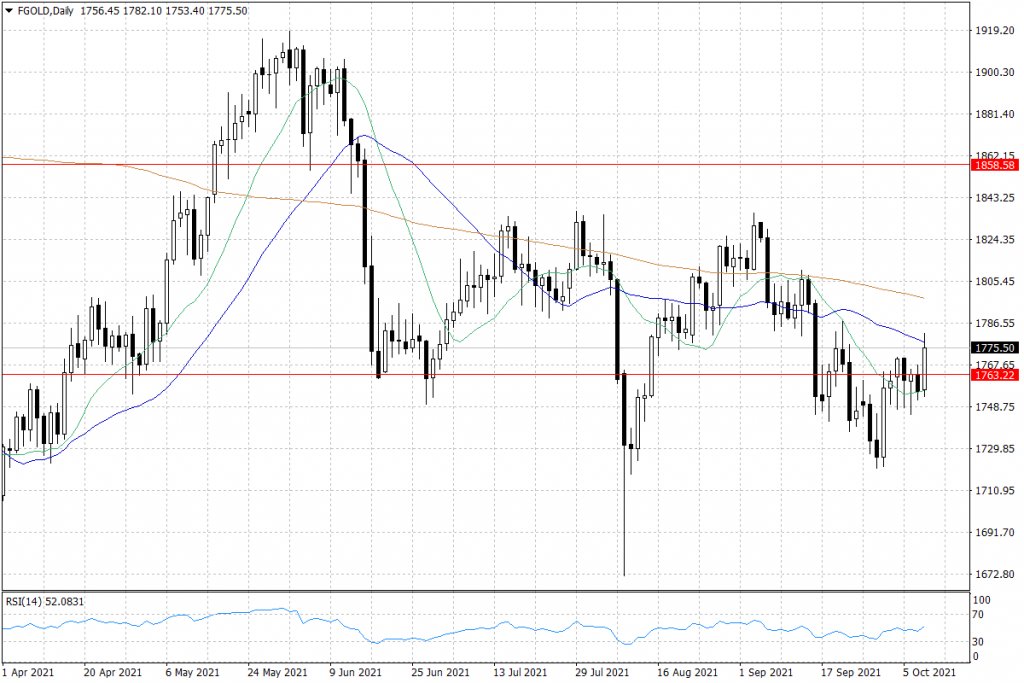
Task: Click the 1881.40 price axis label
Action: [995, 114]
